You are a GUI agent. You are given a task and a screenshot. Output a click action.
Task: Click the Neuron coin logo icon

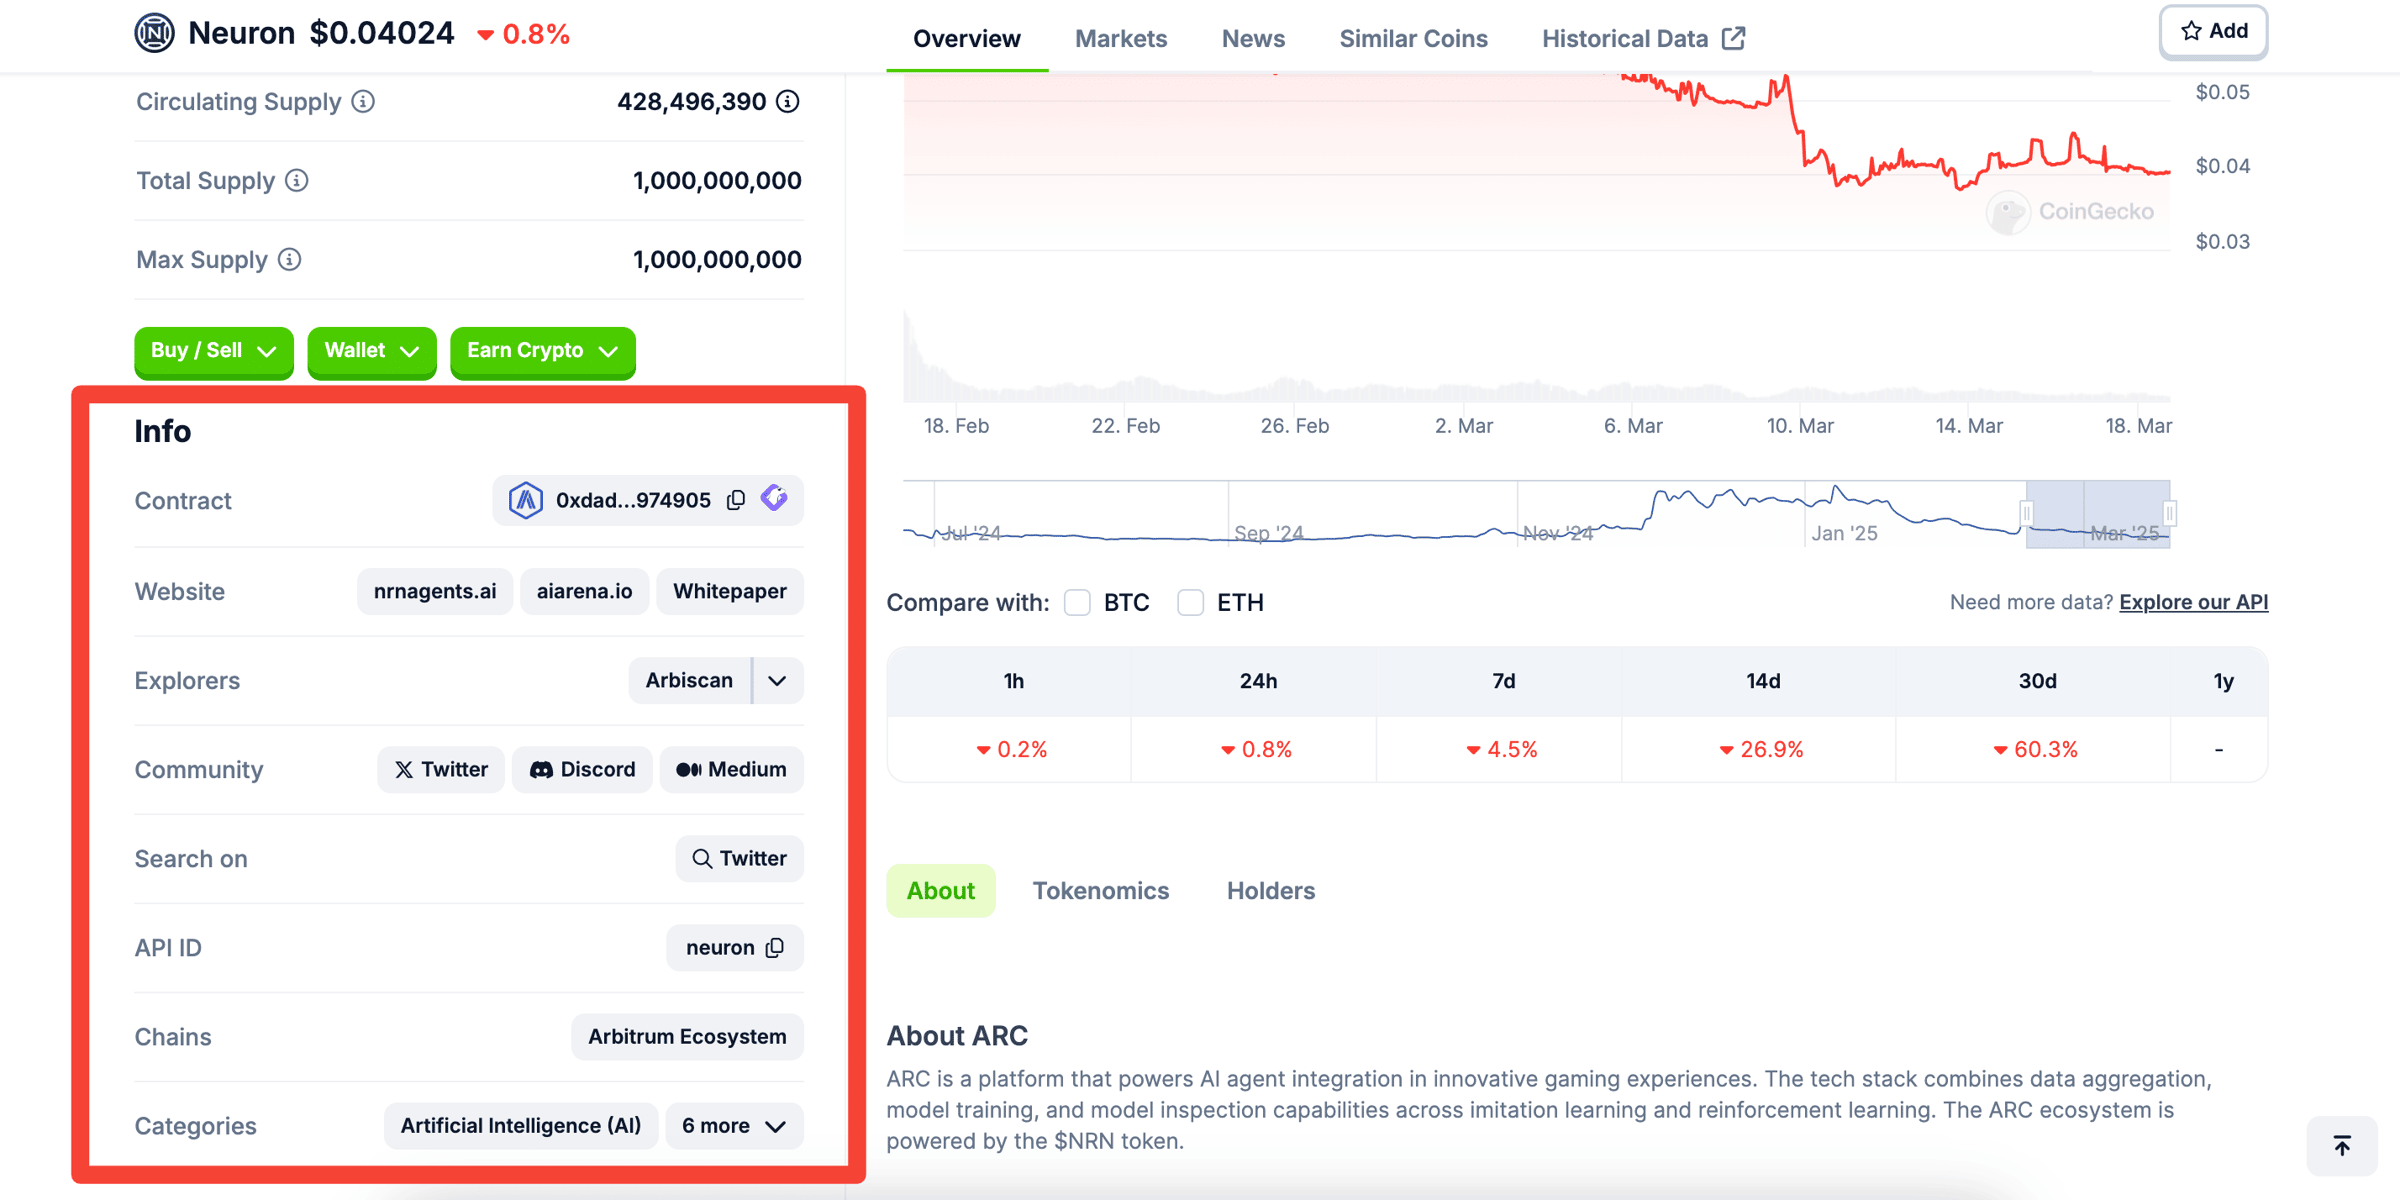tap(154, 33)
